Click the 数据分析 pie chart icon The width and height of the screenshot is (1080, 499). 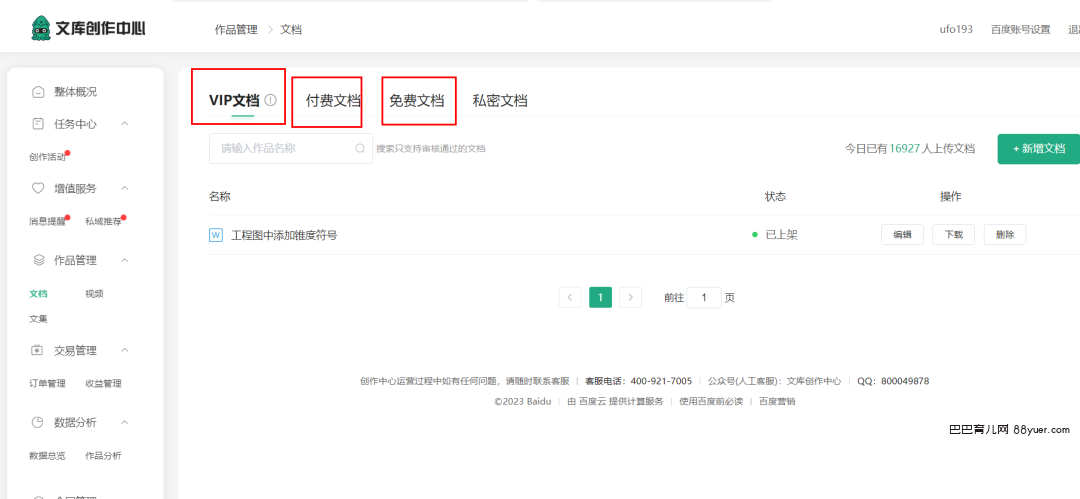point(39,422)
